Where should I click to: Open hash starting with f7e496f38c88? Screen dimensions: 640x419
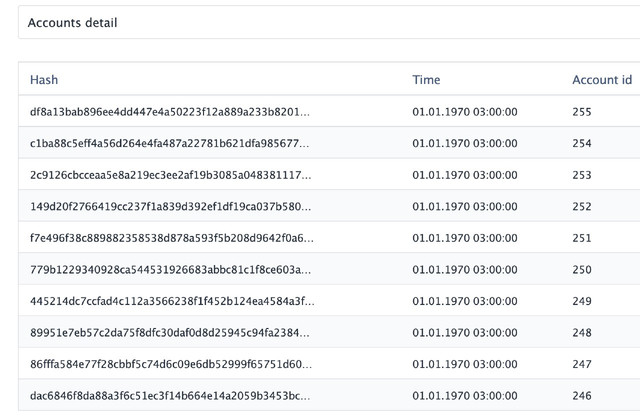[171, 238]
